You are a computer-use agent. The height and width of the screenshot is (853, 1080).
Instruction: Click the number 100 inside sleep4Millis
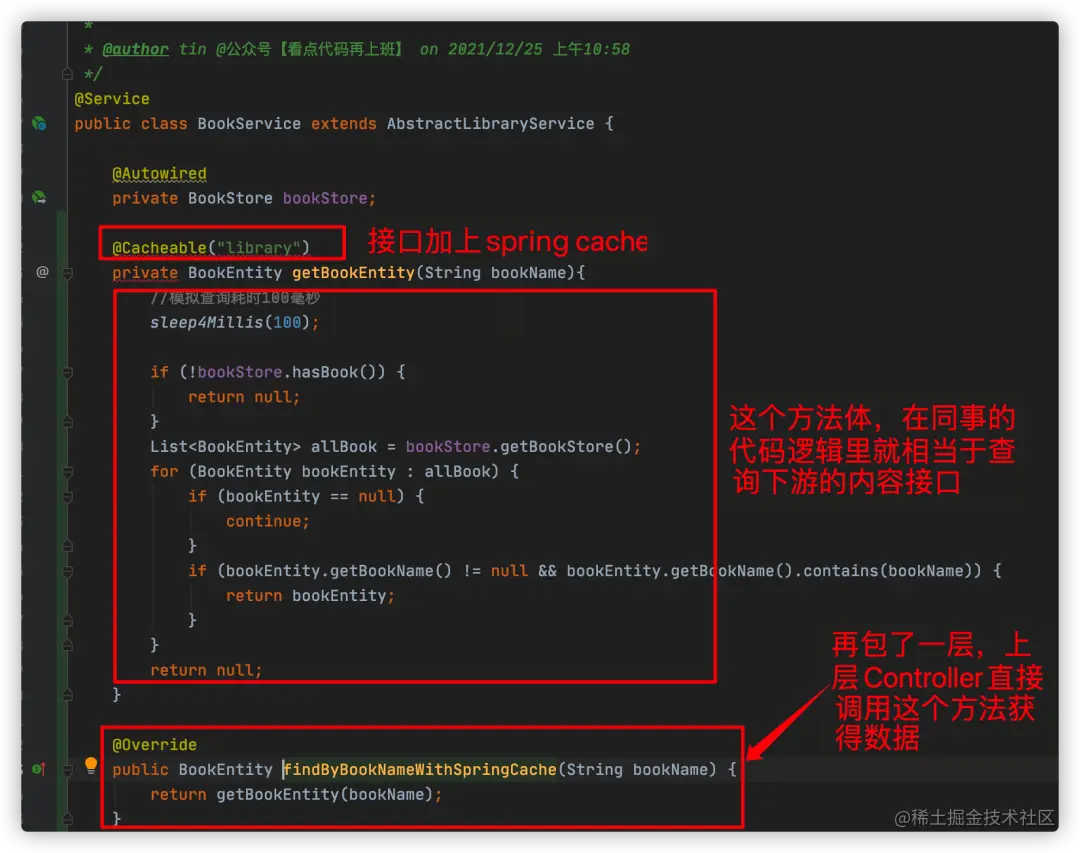[287, 322]
